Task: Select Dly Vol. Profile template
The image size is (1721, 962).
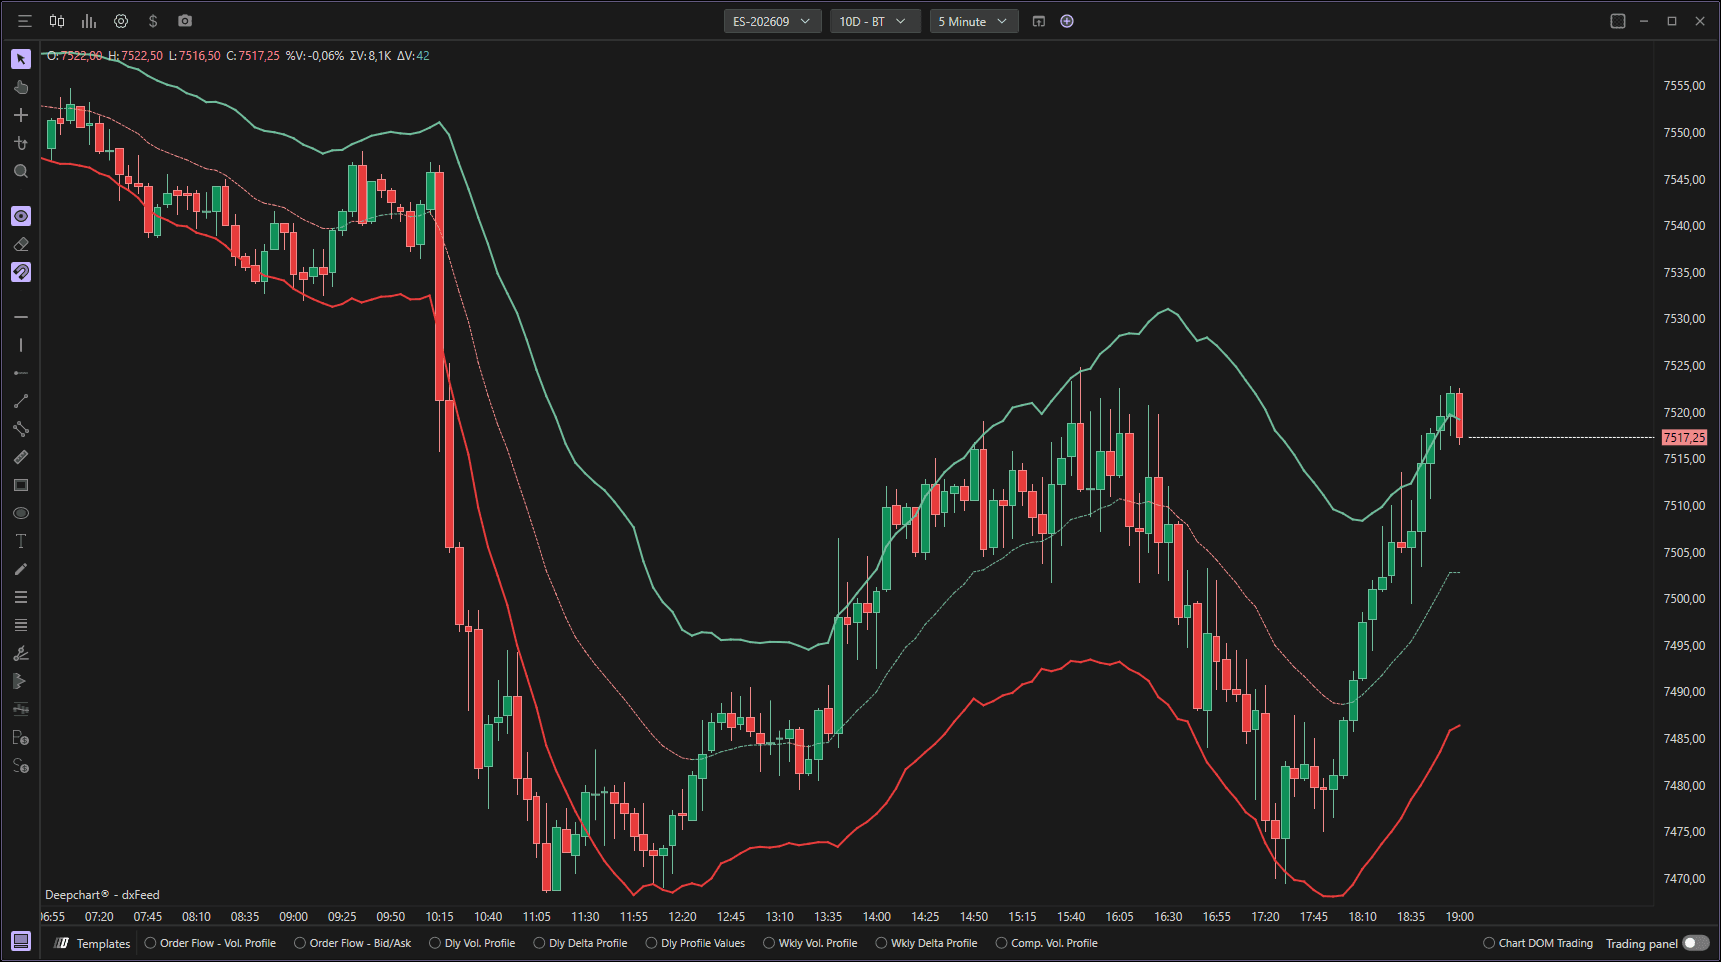Action: point(472,943)
